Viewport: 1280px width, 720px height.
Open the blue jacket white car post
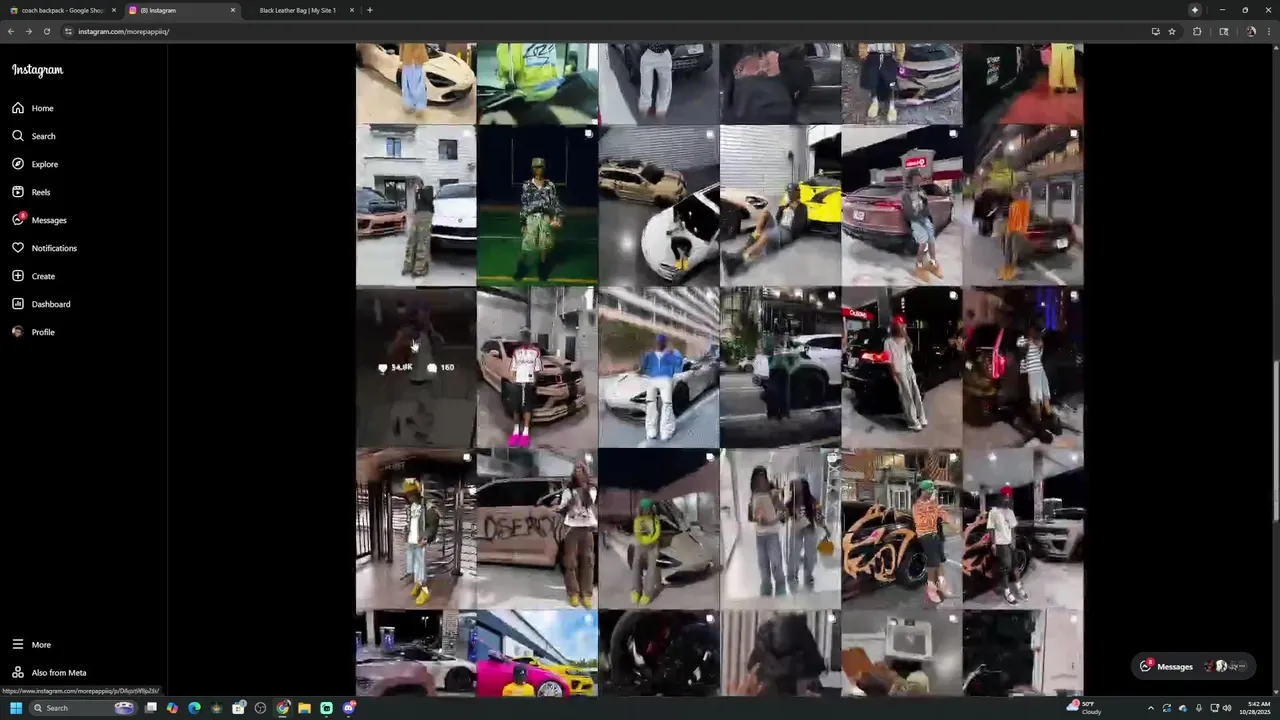(x=658, y=367)
